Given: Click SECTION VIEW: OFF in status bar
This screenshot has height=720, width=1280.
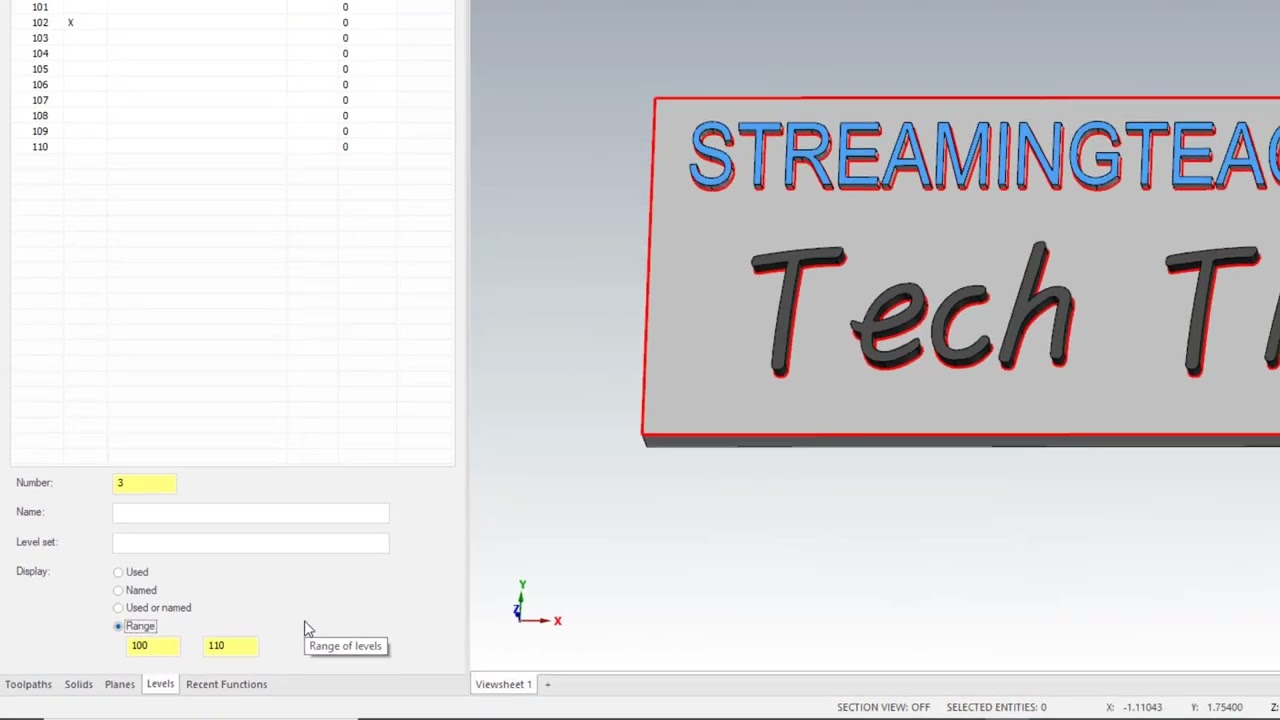Looking at the screenshot, I should coord(883,707).
